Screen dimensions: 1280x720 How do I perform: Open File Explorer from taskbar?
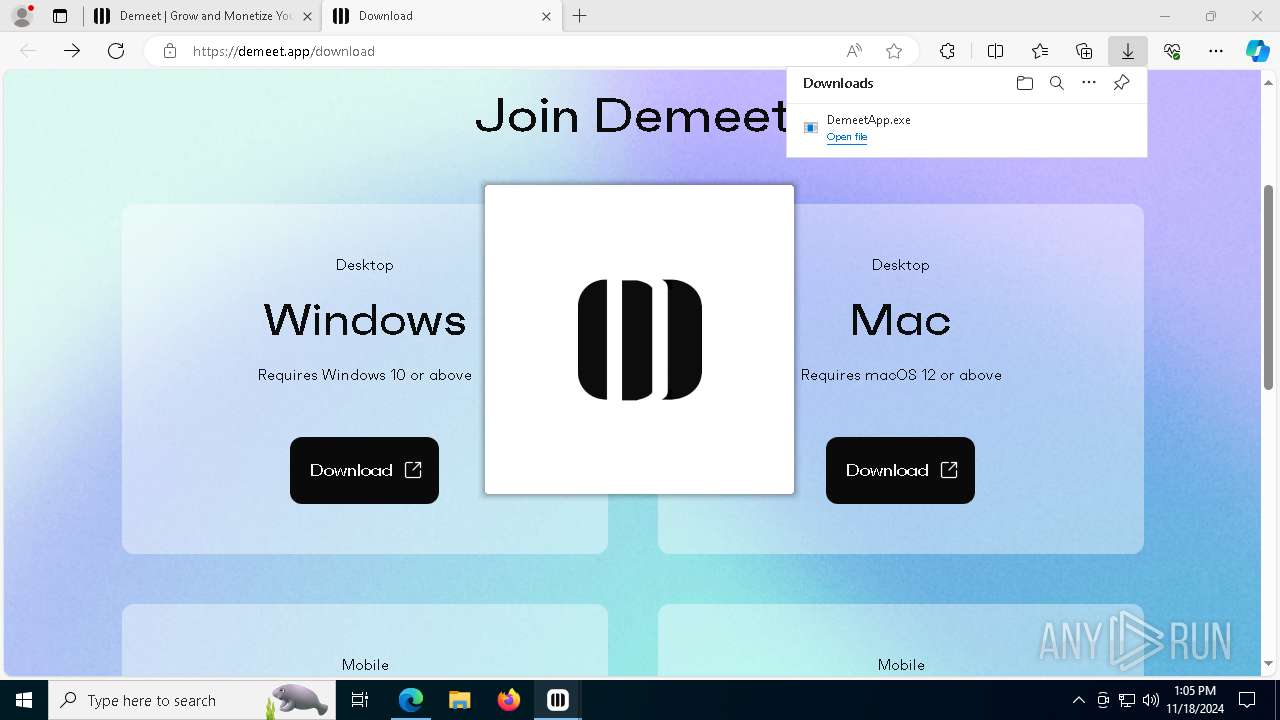pyautogui.click(x=460, y=700)
